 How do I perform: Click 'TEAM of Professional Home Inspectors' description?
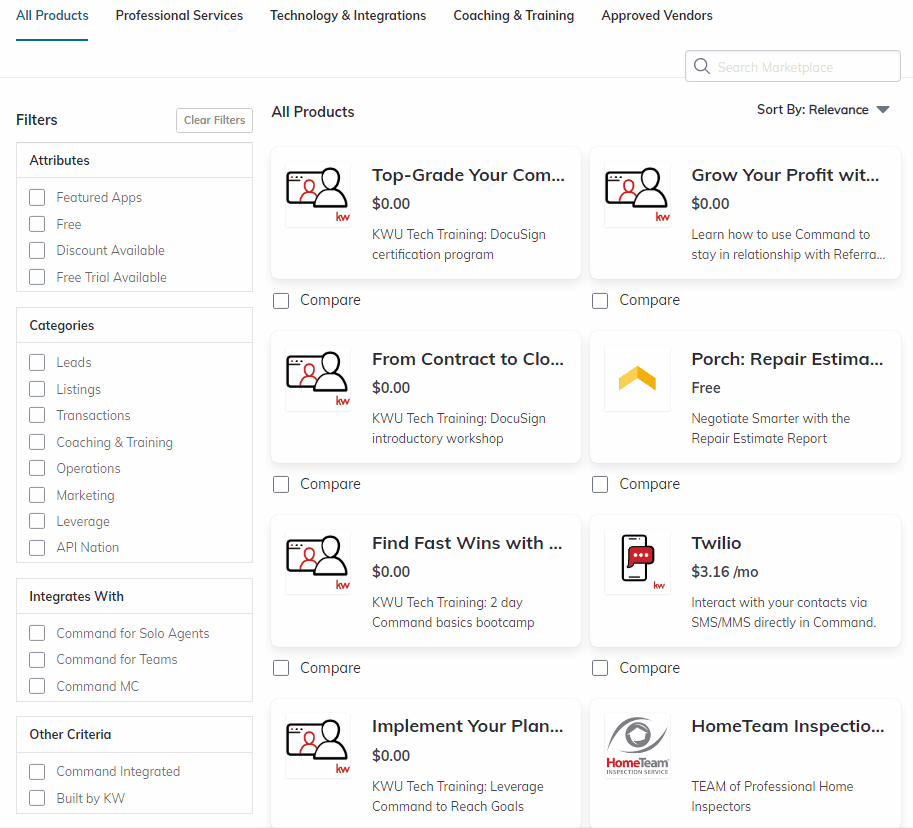point(772,797)
